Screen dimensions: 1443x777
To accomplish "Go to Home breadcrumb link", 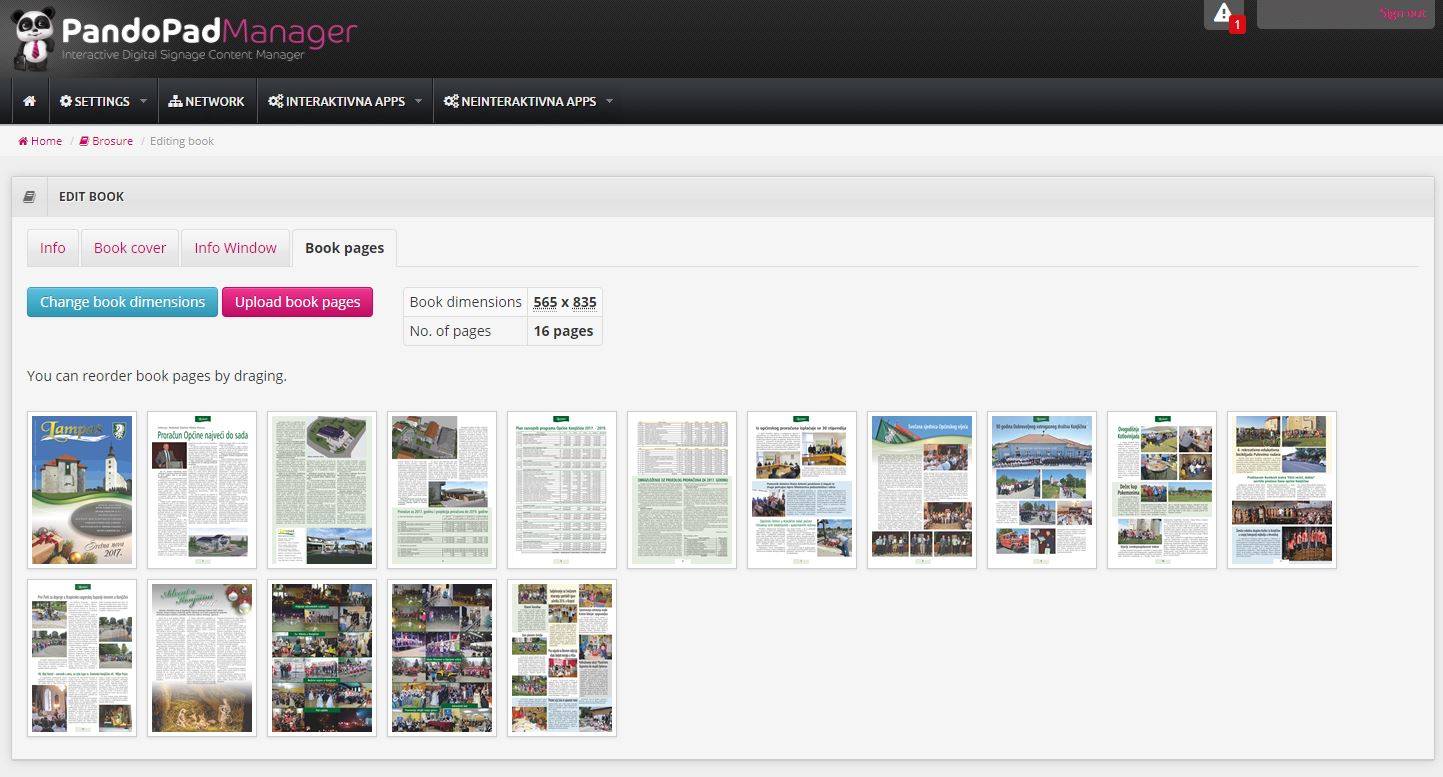I will [x=40, y=141].
